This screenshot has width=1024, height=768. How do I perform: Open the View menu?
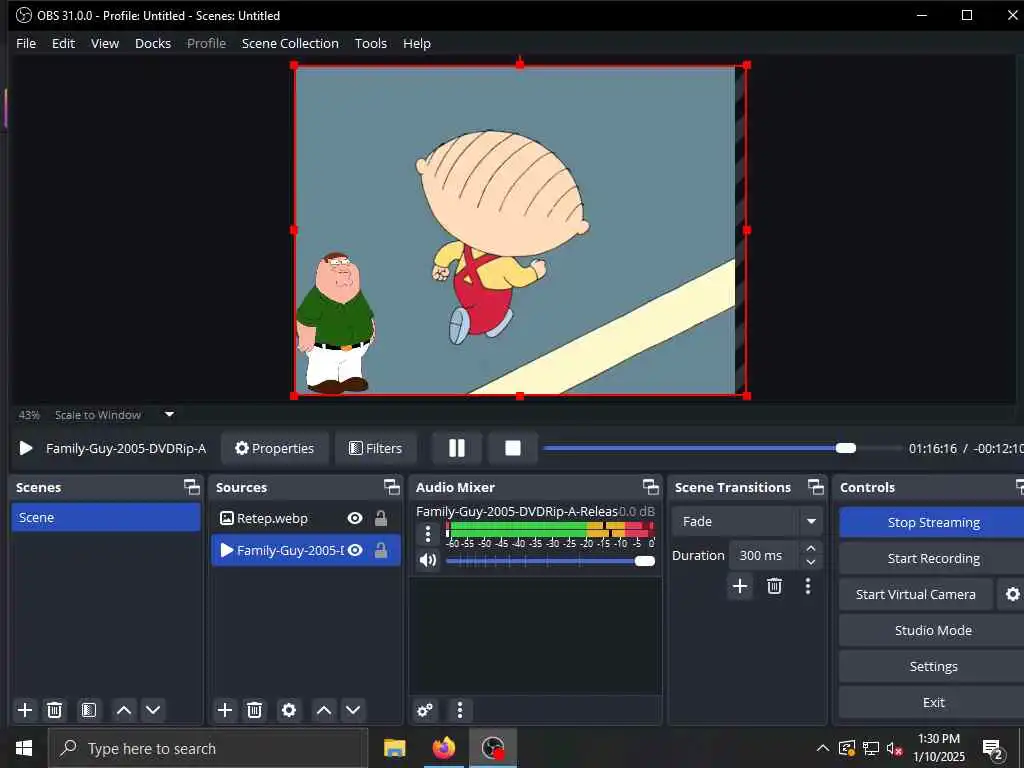point(104,43)
